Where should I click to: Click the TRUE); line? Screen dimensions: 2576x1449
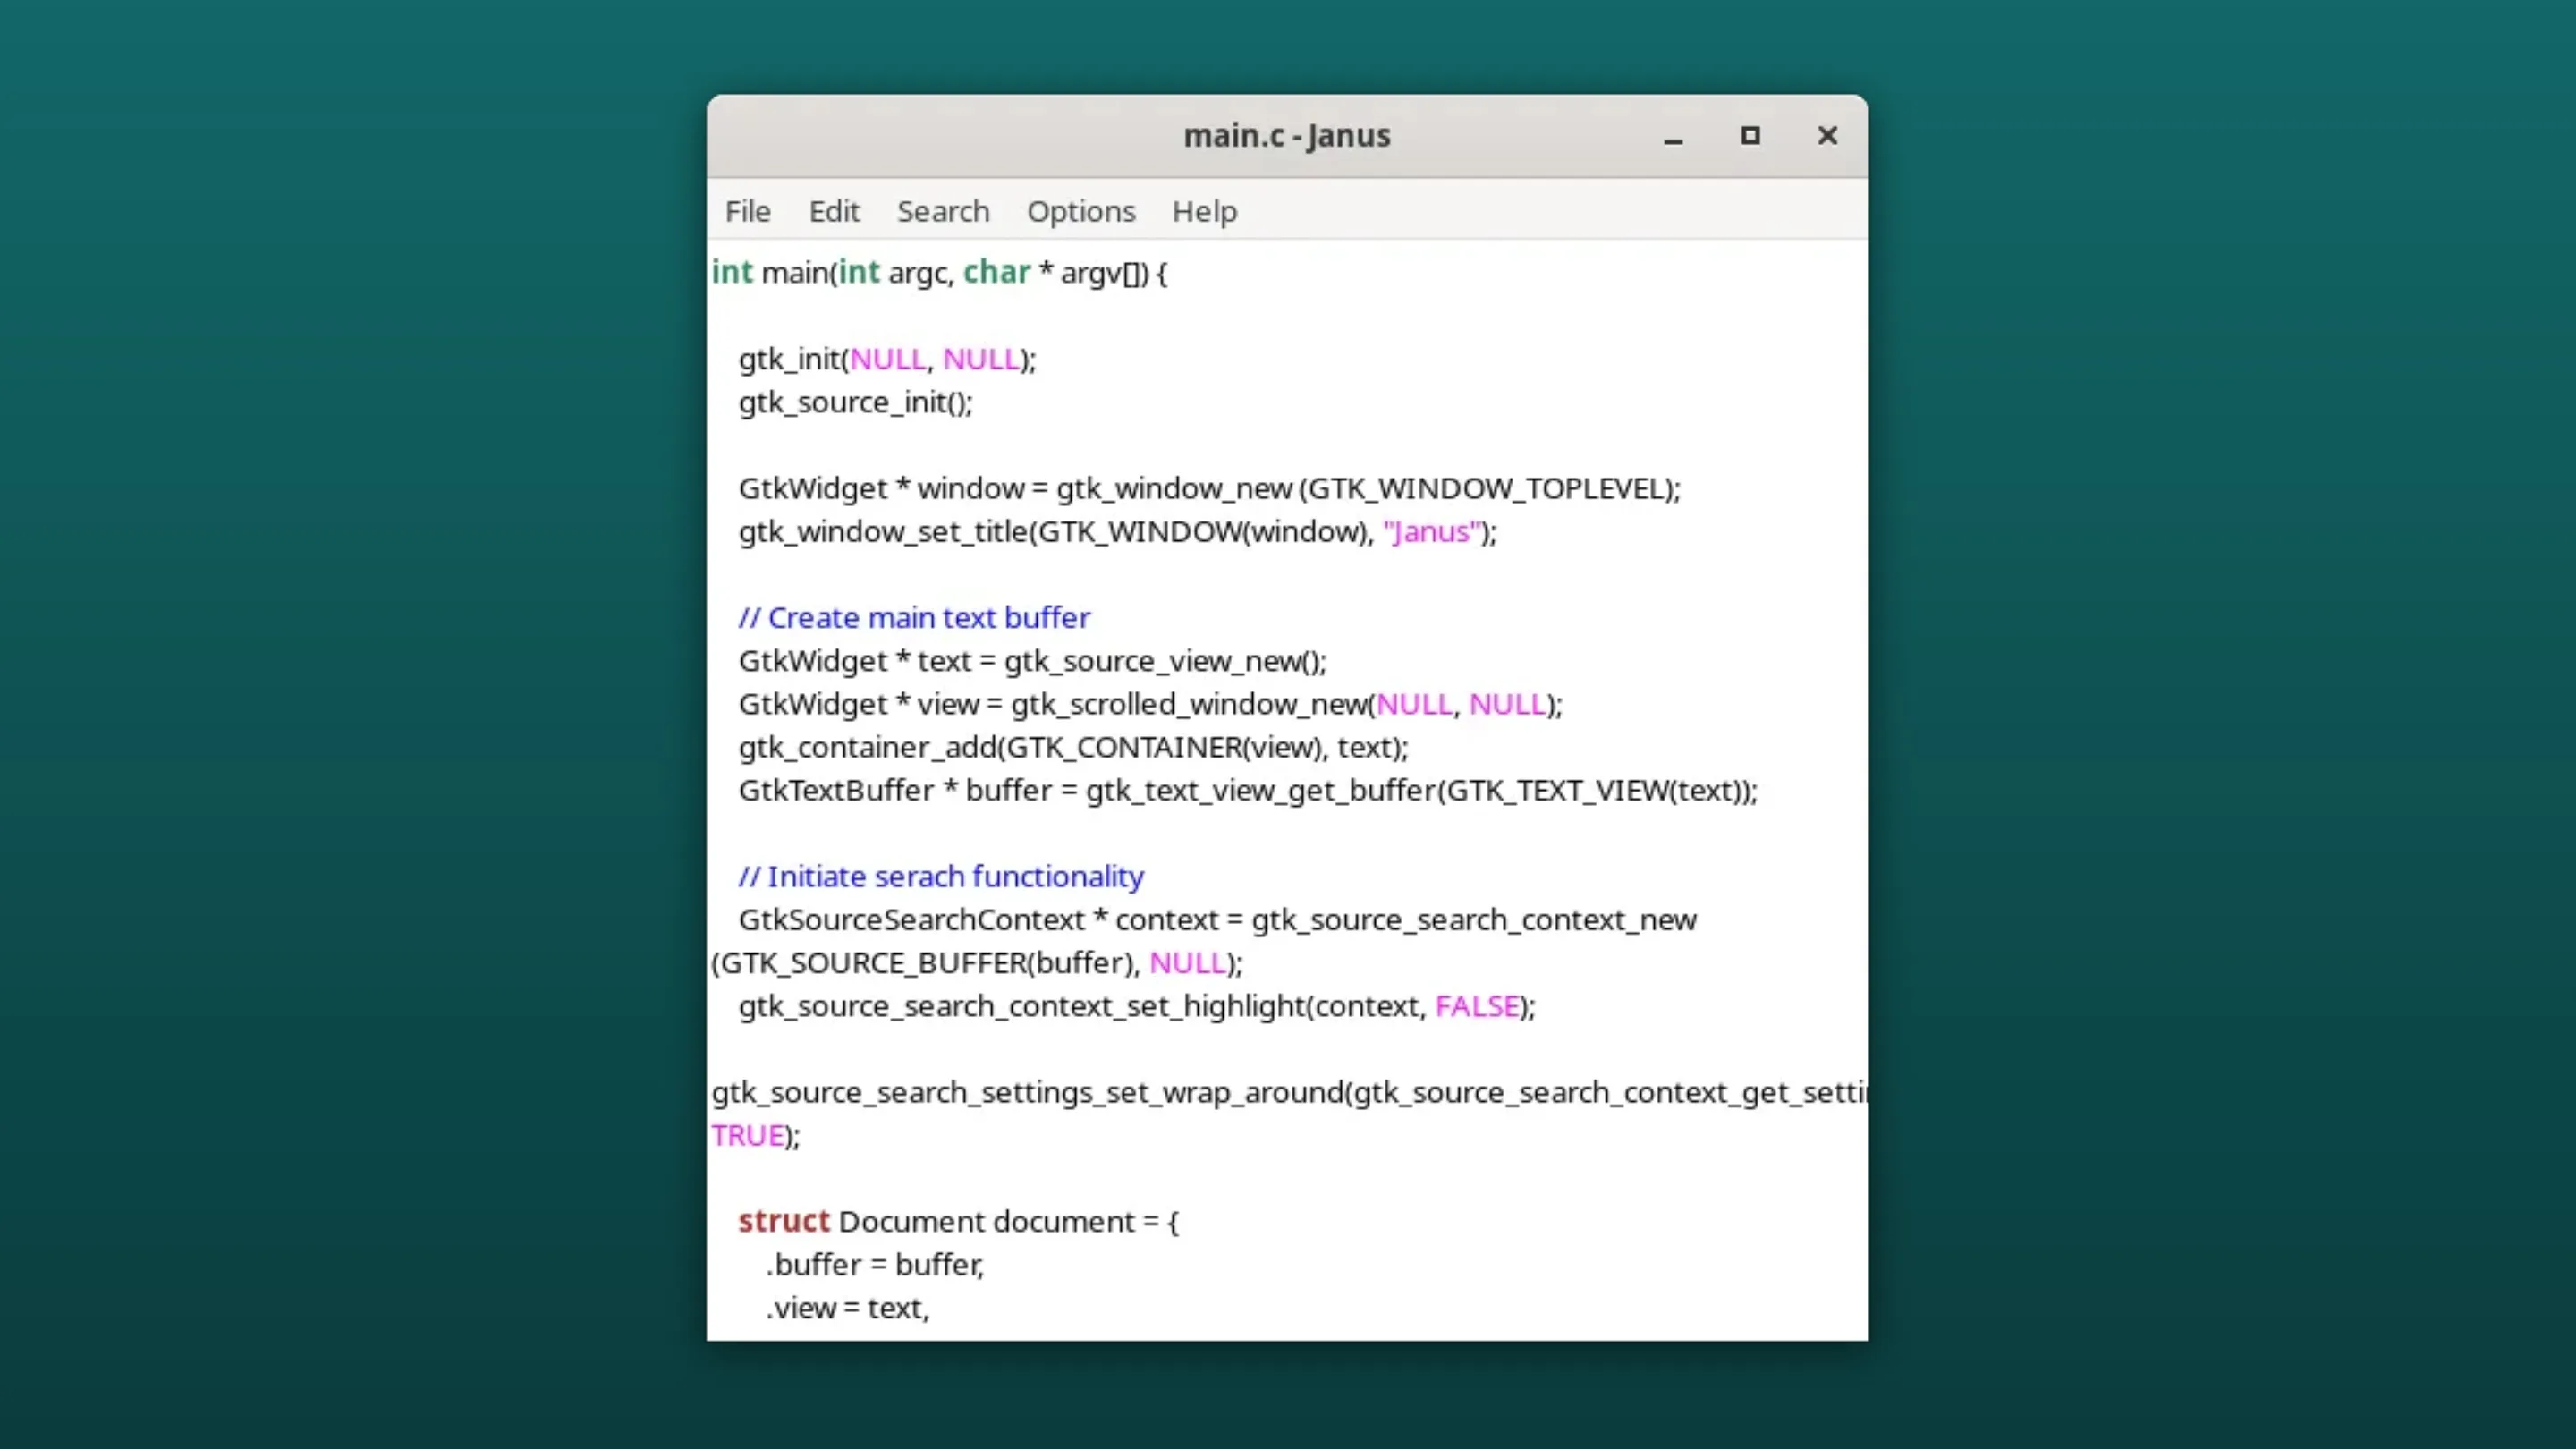coord(755,1134)
